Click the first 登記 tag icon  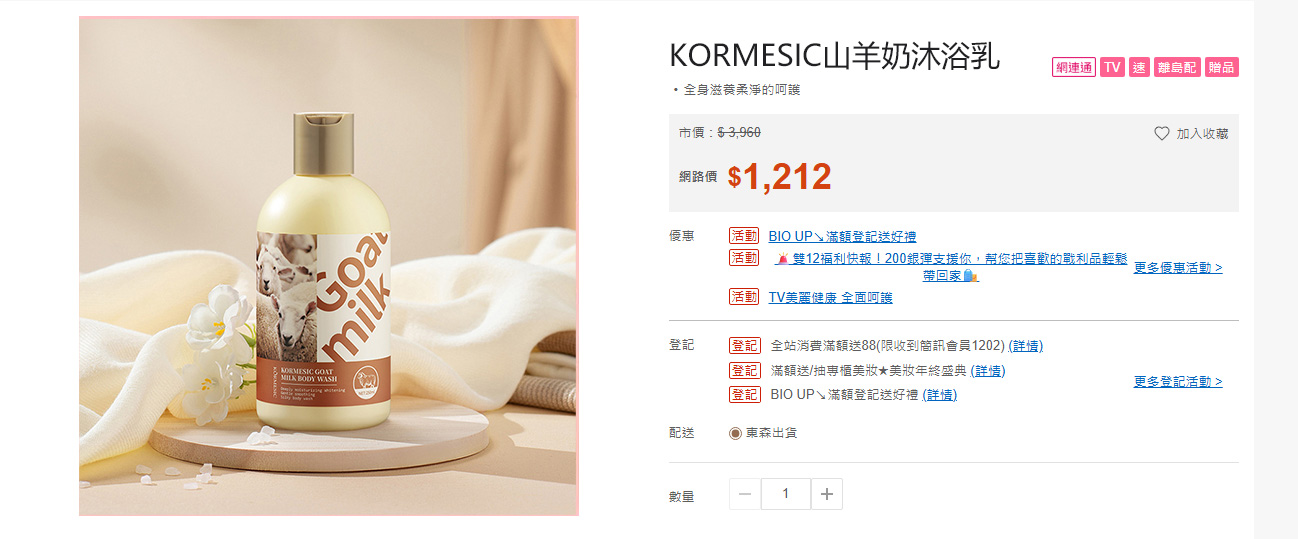[x=744, y=346]
